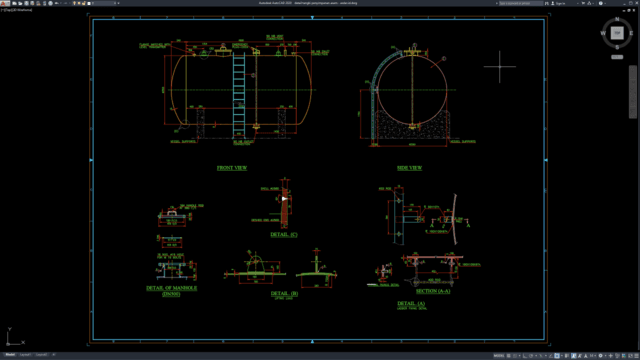Image resolution: width=640 pixels, height=360 pixels.
Task: Open the Autodesk App Store cart icon
Action: pos(583,3)
